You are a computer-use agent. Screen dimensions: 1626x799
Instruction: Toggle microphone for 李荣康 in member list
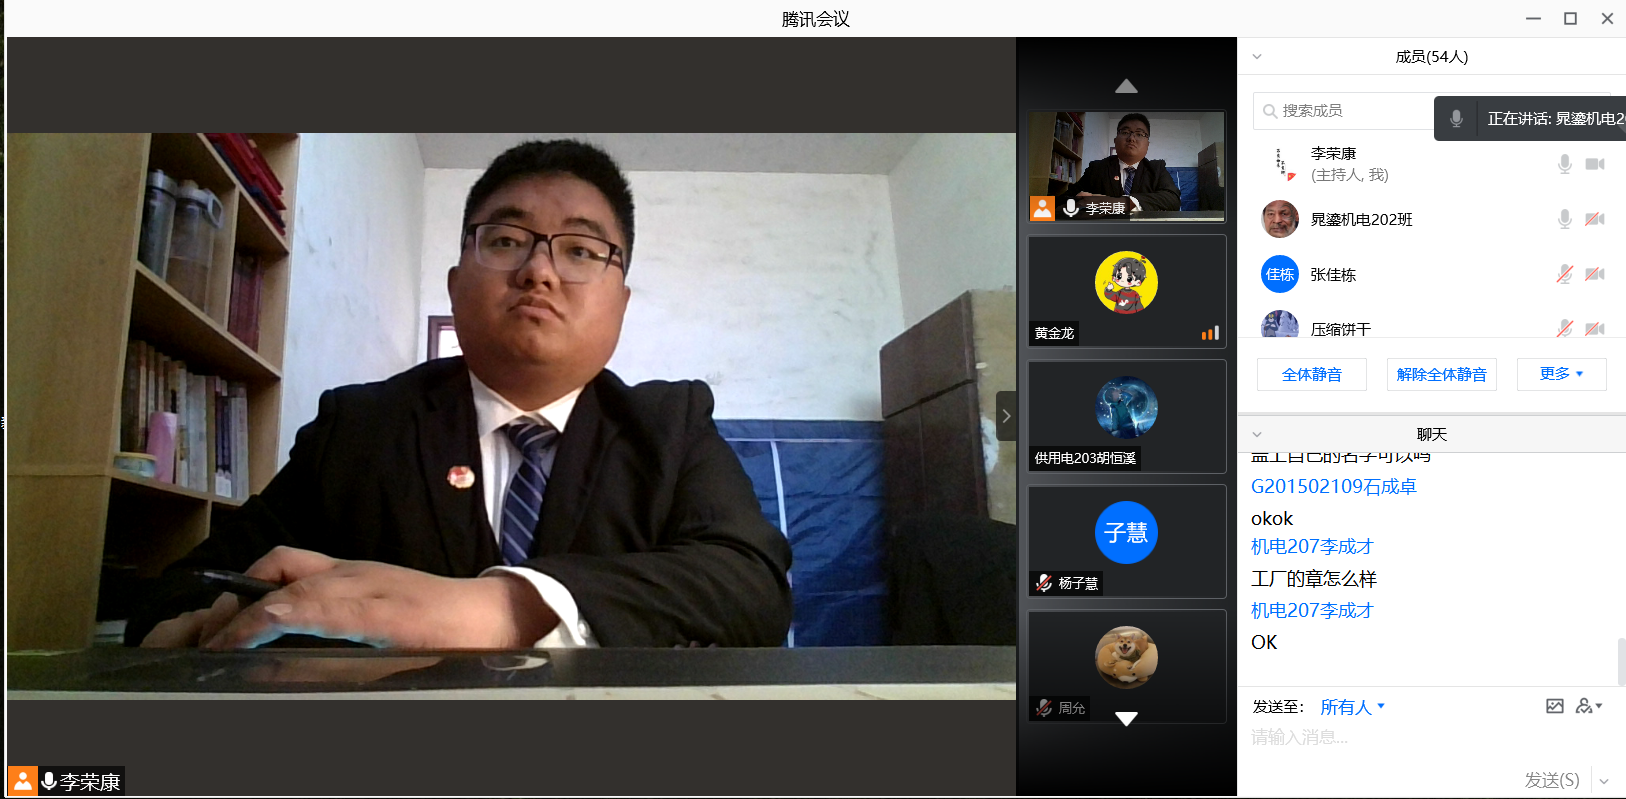click(x=1564, y=164)
